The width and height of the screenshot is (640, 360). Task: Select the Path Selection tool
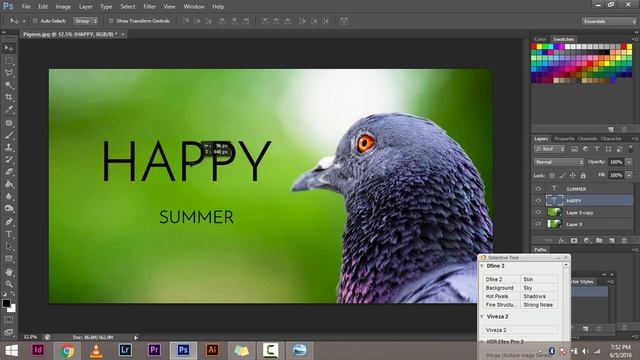pyautogui.click(x=9, y=247)
